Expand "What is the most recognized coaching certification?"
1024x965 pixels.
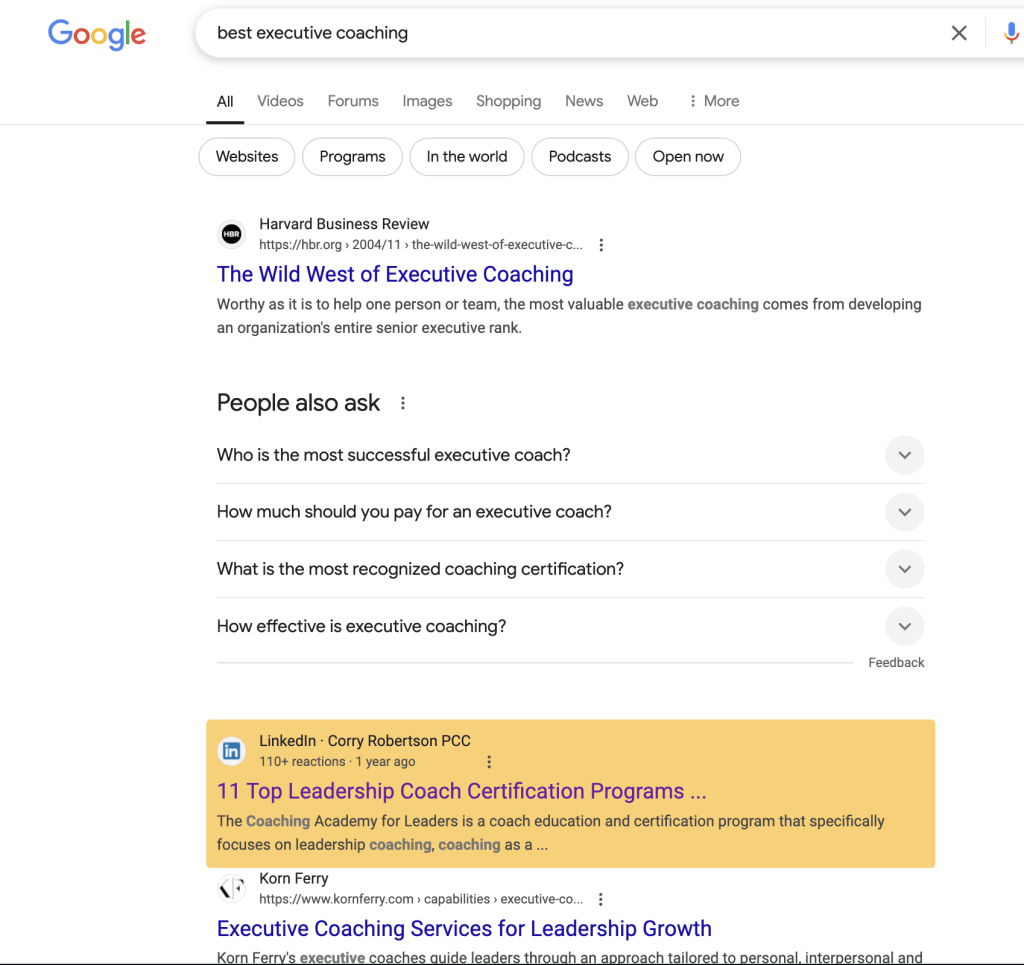pos(570,569)
